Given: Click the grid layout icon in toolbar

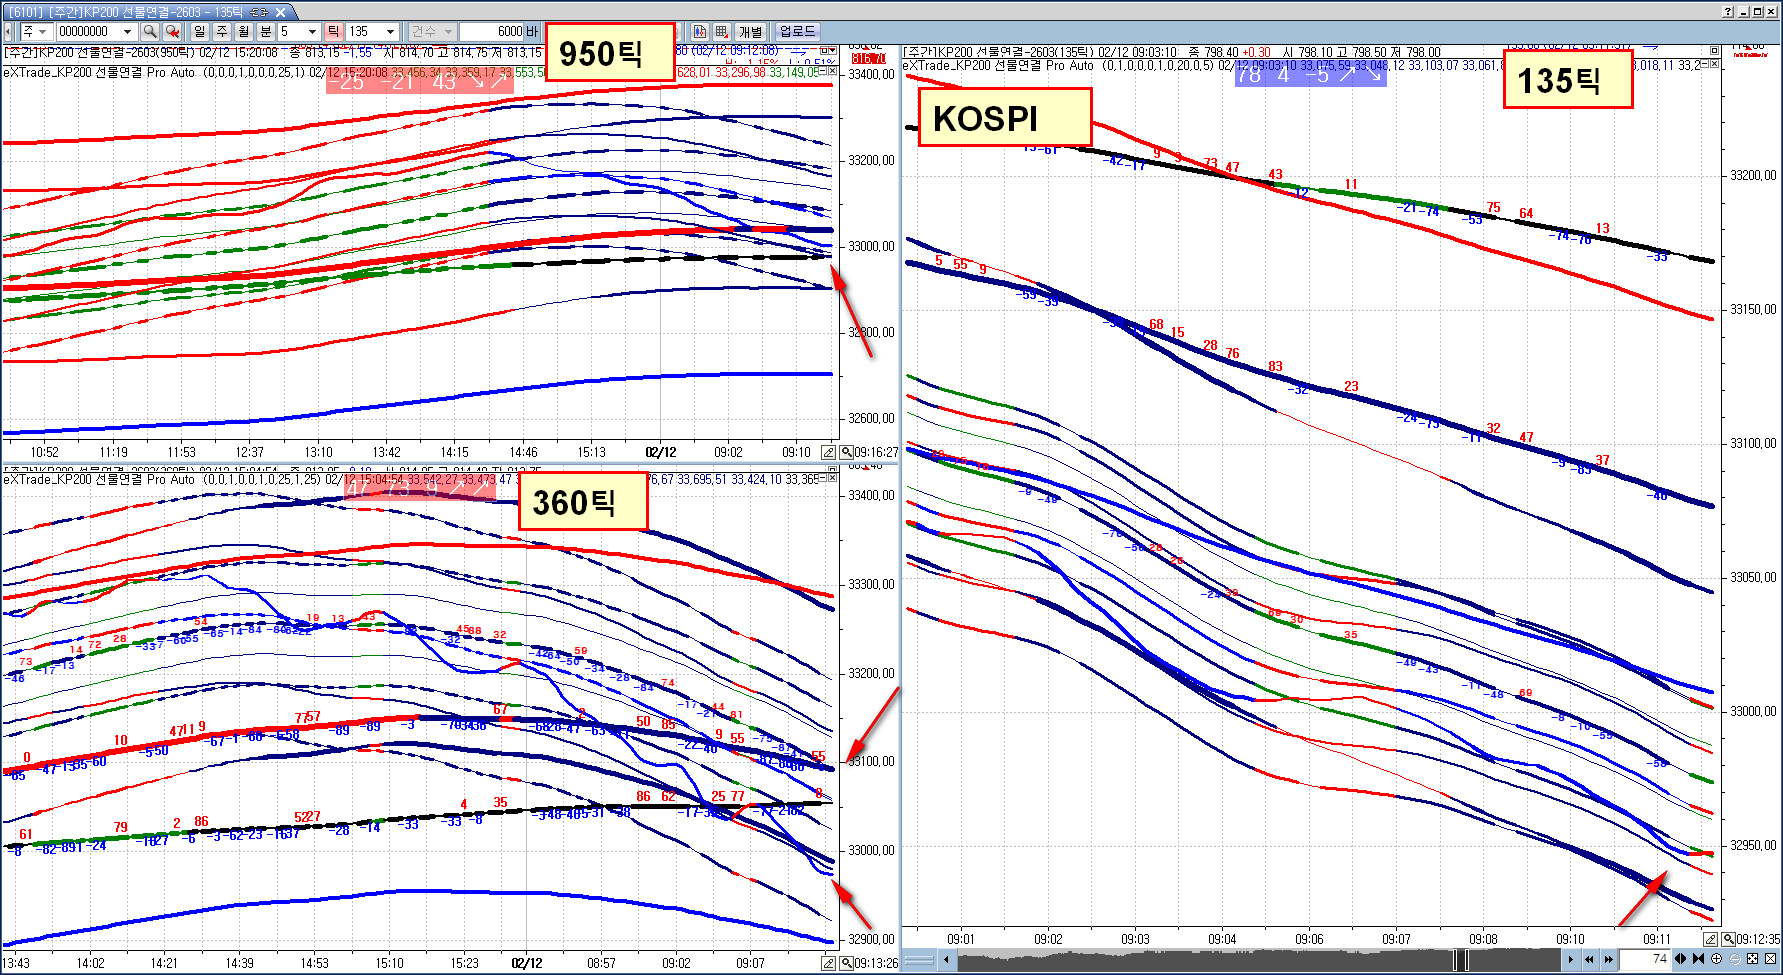Looking at the screenshot, I should pos(722,32).
